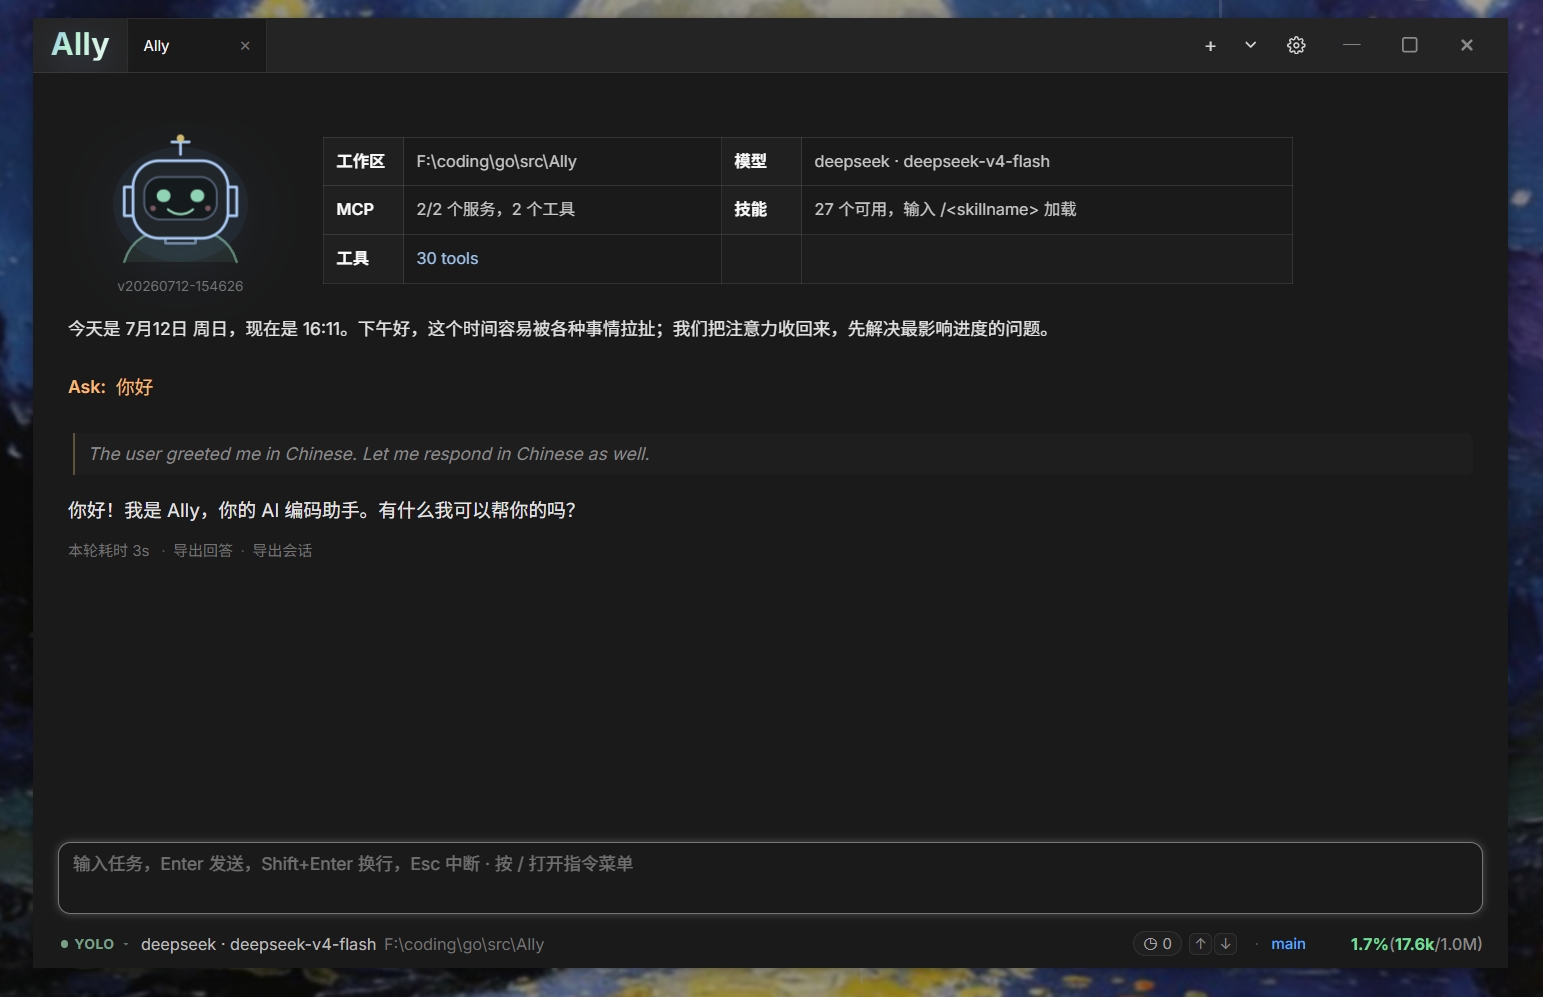Viewport: 1543px width, 997px height.
Task: Click the 本轮耗时 3s label
Action: (x=108, y=551)
